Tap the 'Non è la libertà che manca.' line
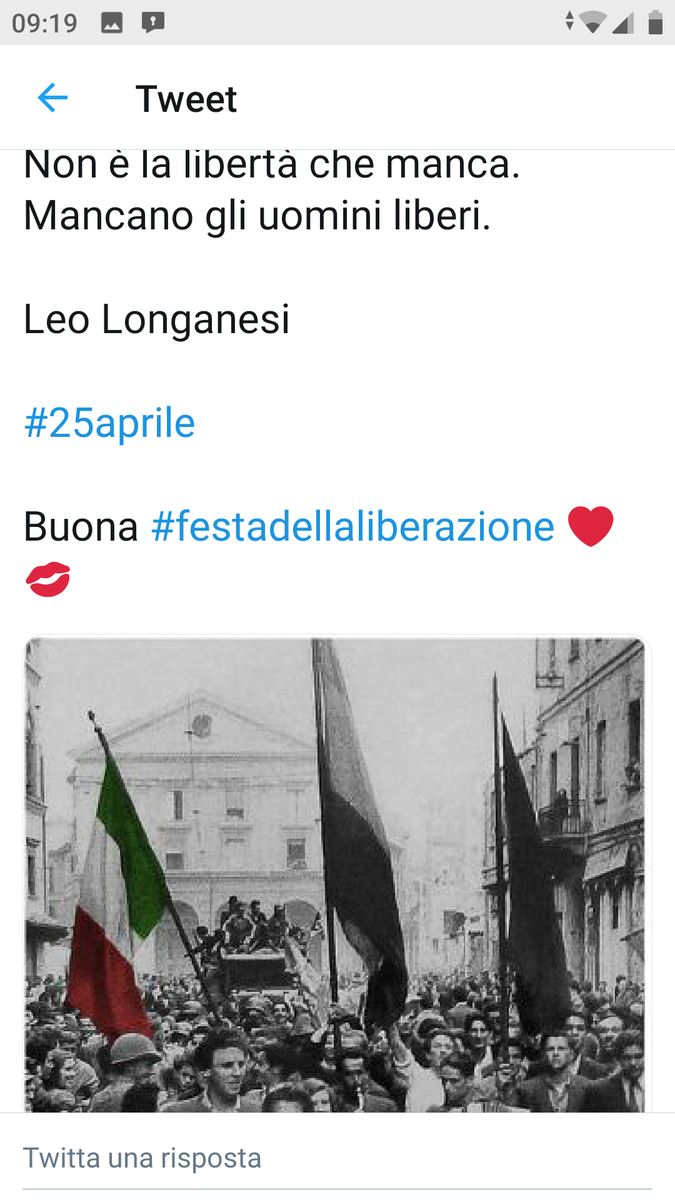675x1200 pixels. coord(272,165)
